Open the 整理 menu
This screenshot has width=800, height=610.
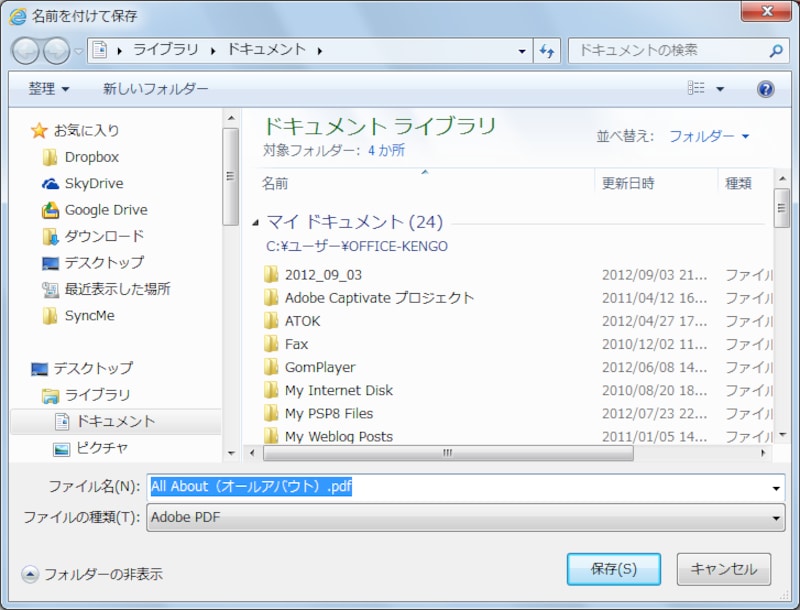click(x=44, y=89)
